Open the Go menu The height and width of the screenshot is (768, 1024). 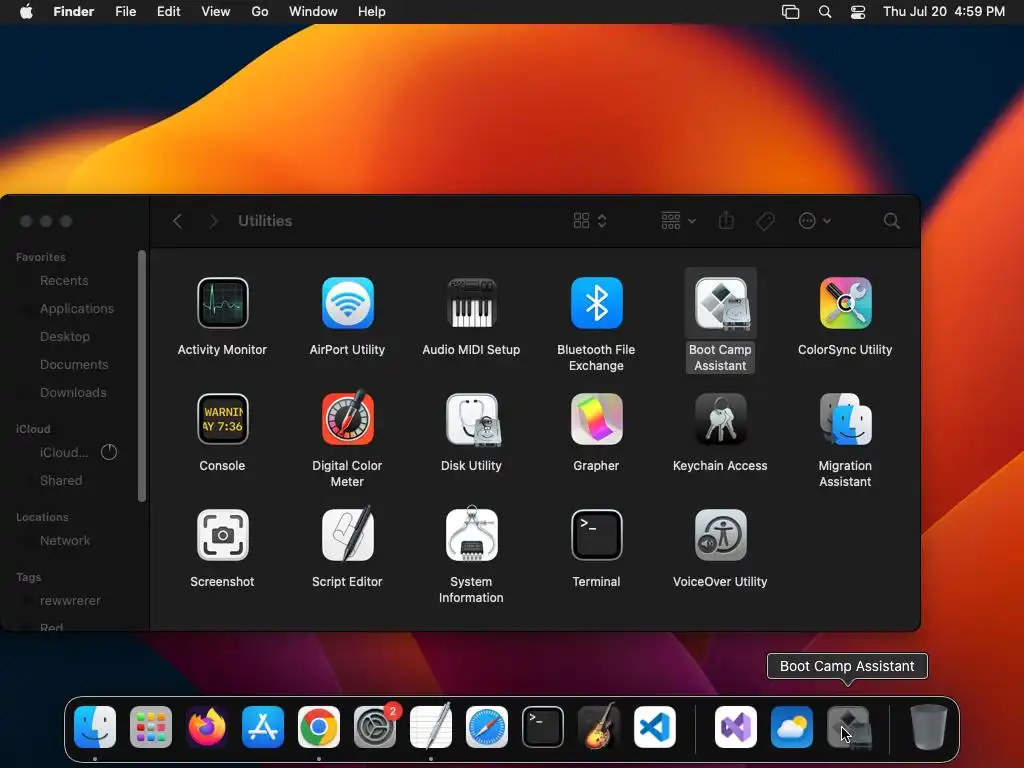click(x=260, y=12)
